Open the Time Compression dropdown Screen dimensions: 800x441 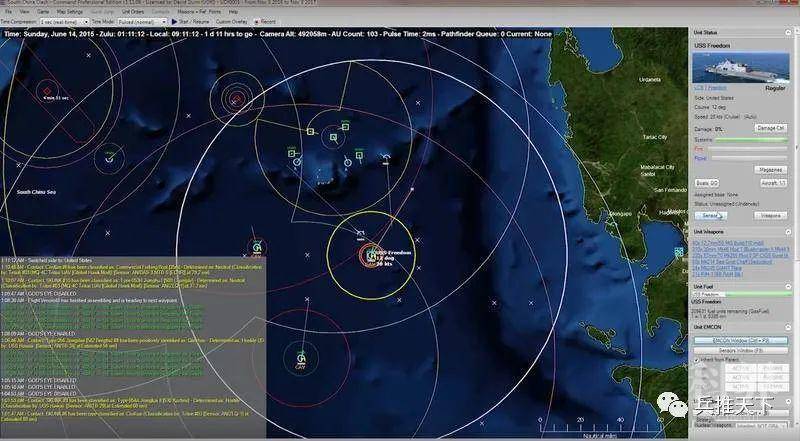point(65,21)
